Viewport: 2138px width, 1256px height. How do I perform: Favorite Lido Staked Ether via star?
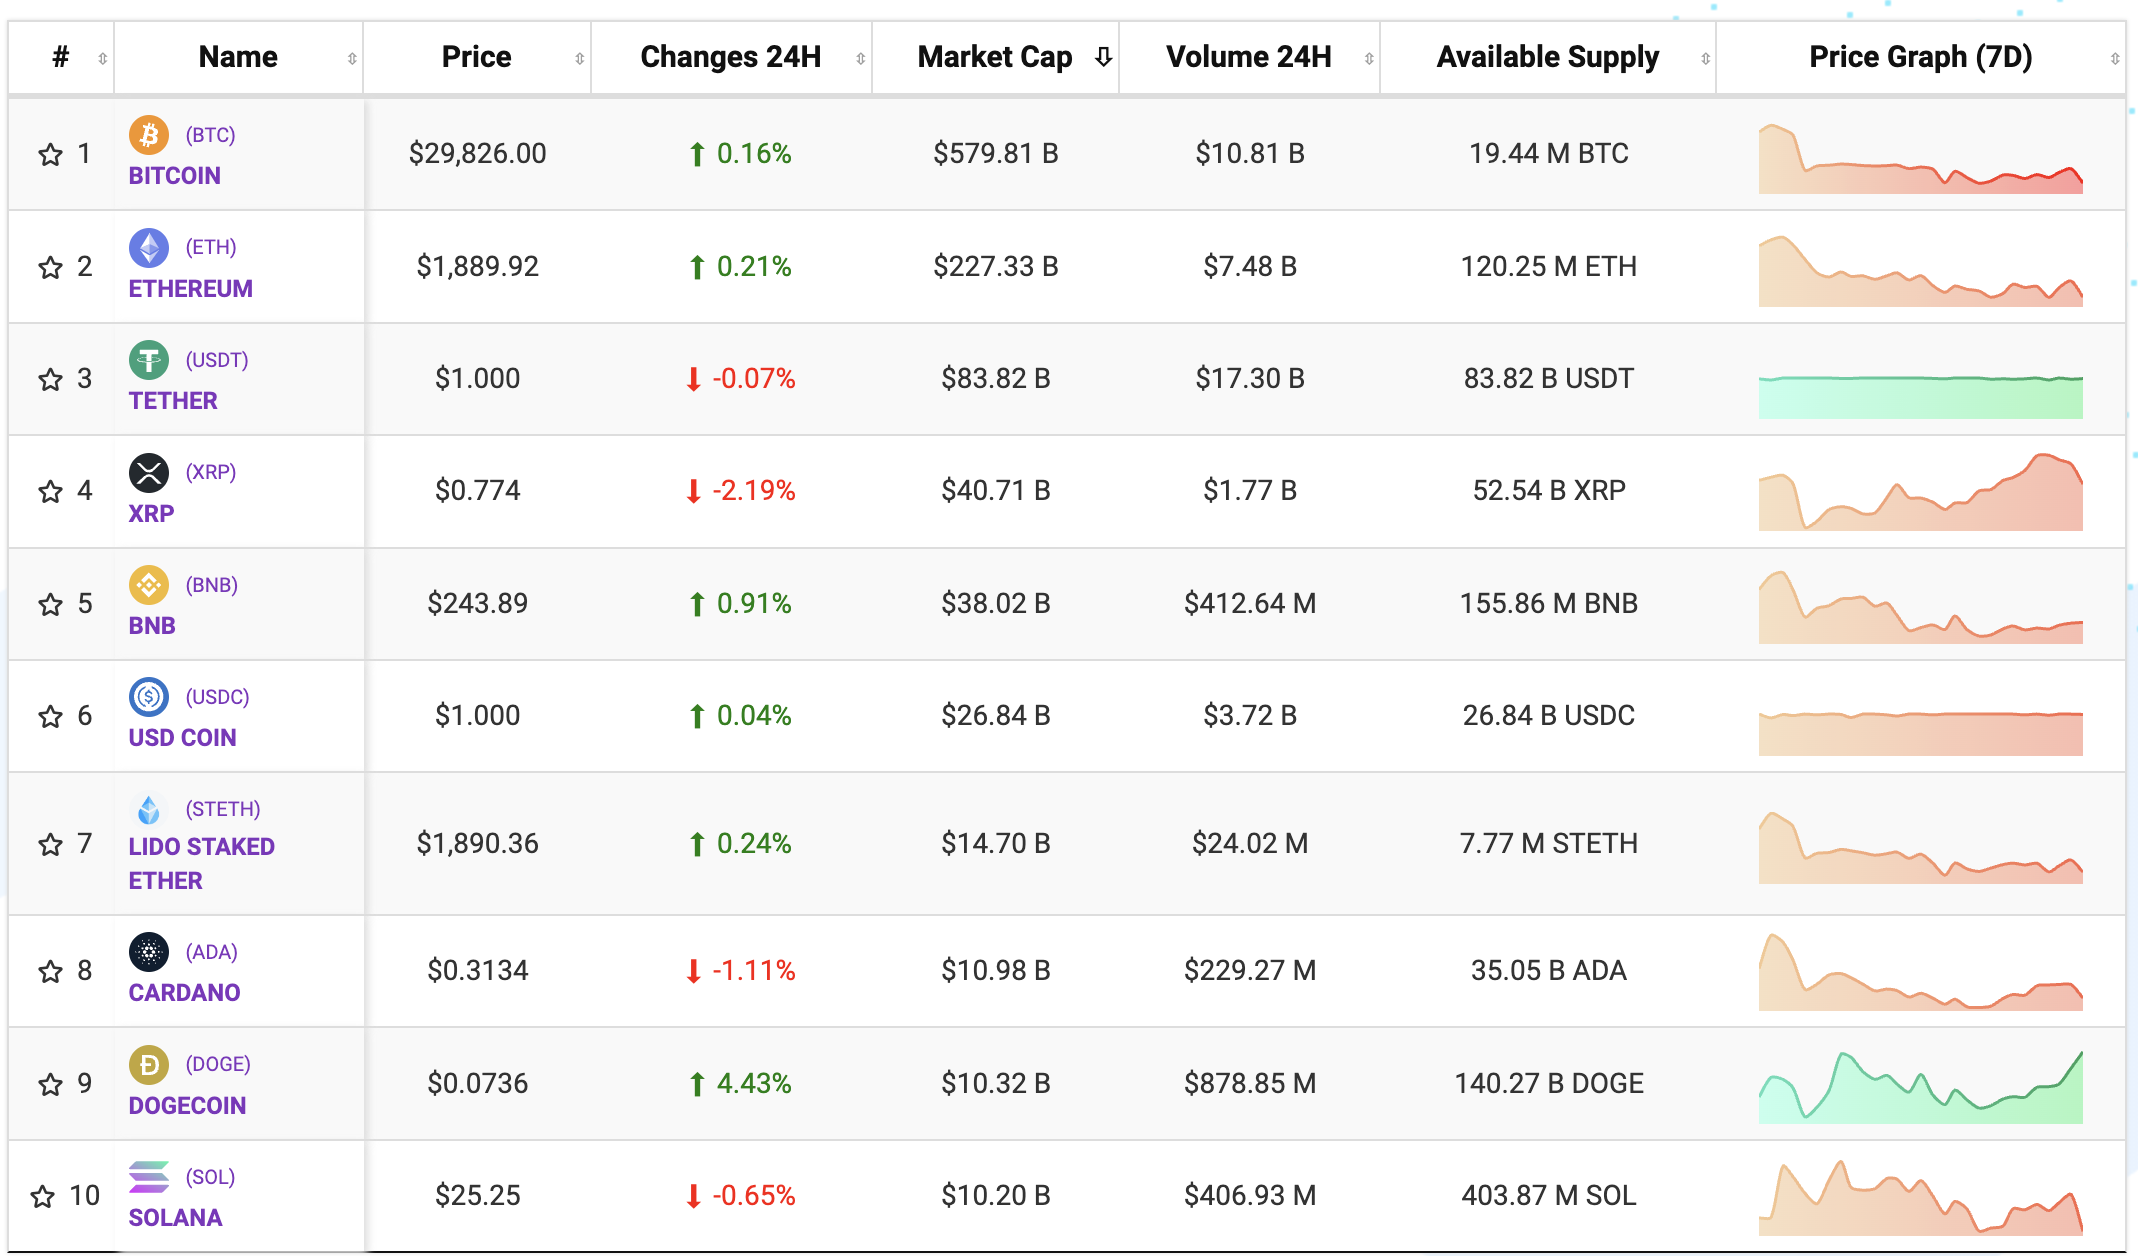[x=50, y=844]
